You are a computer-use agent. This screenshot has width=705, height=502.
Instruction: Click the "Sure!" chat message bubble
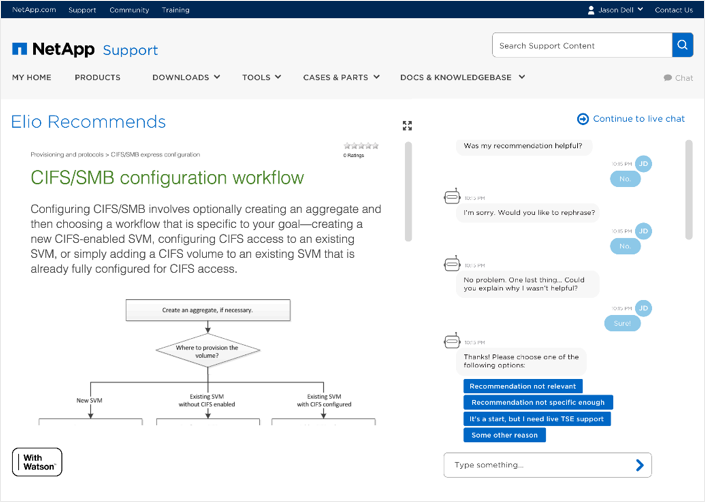[622, 324]
